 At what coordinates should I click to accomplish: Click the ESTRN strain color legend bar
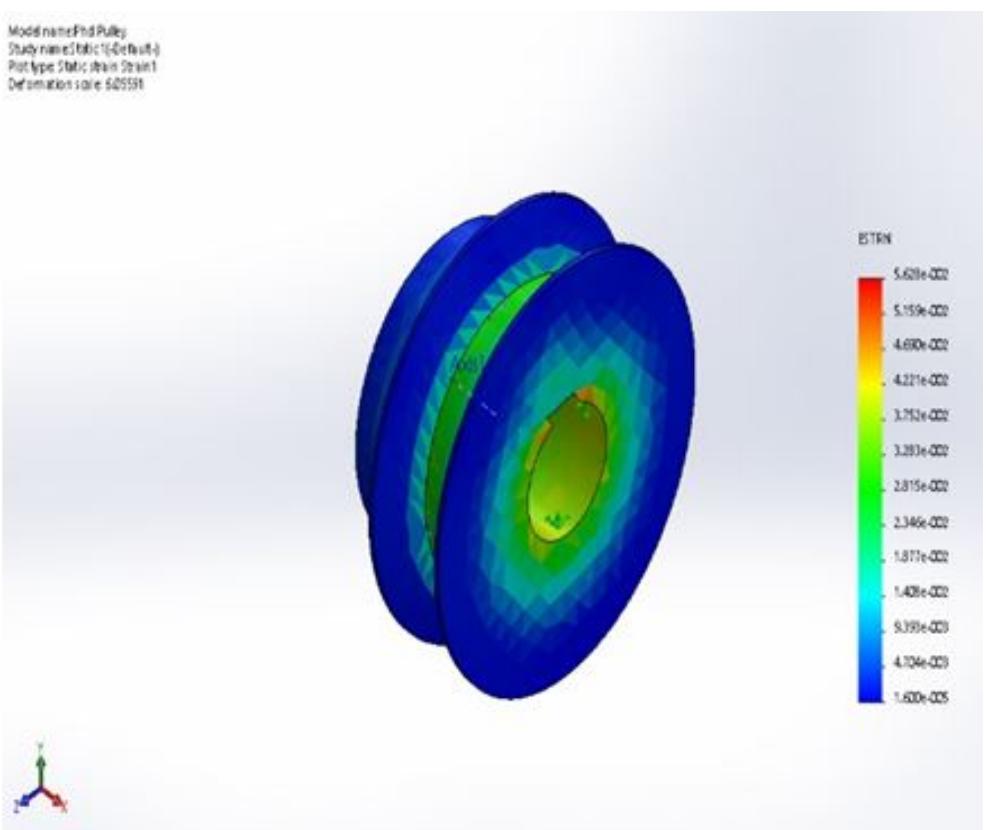coord(871,489)
